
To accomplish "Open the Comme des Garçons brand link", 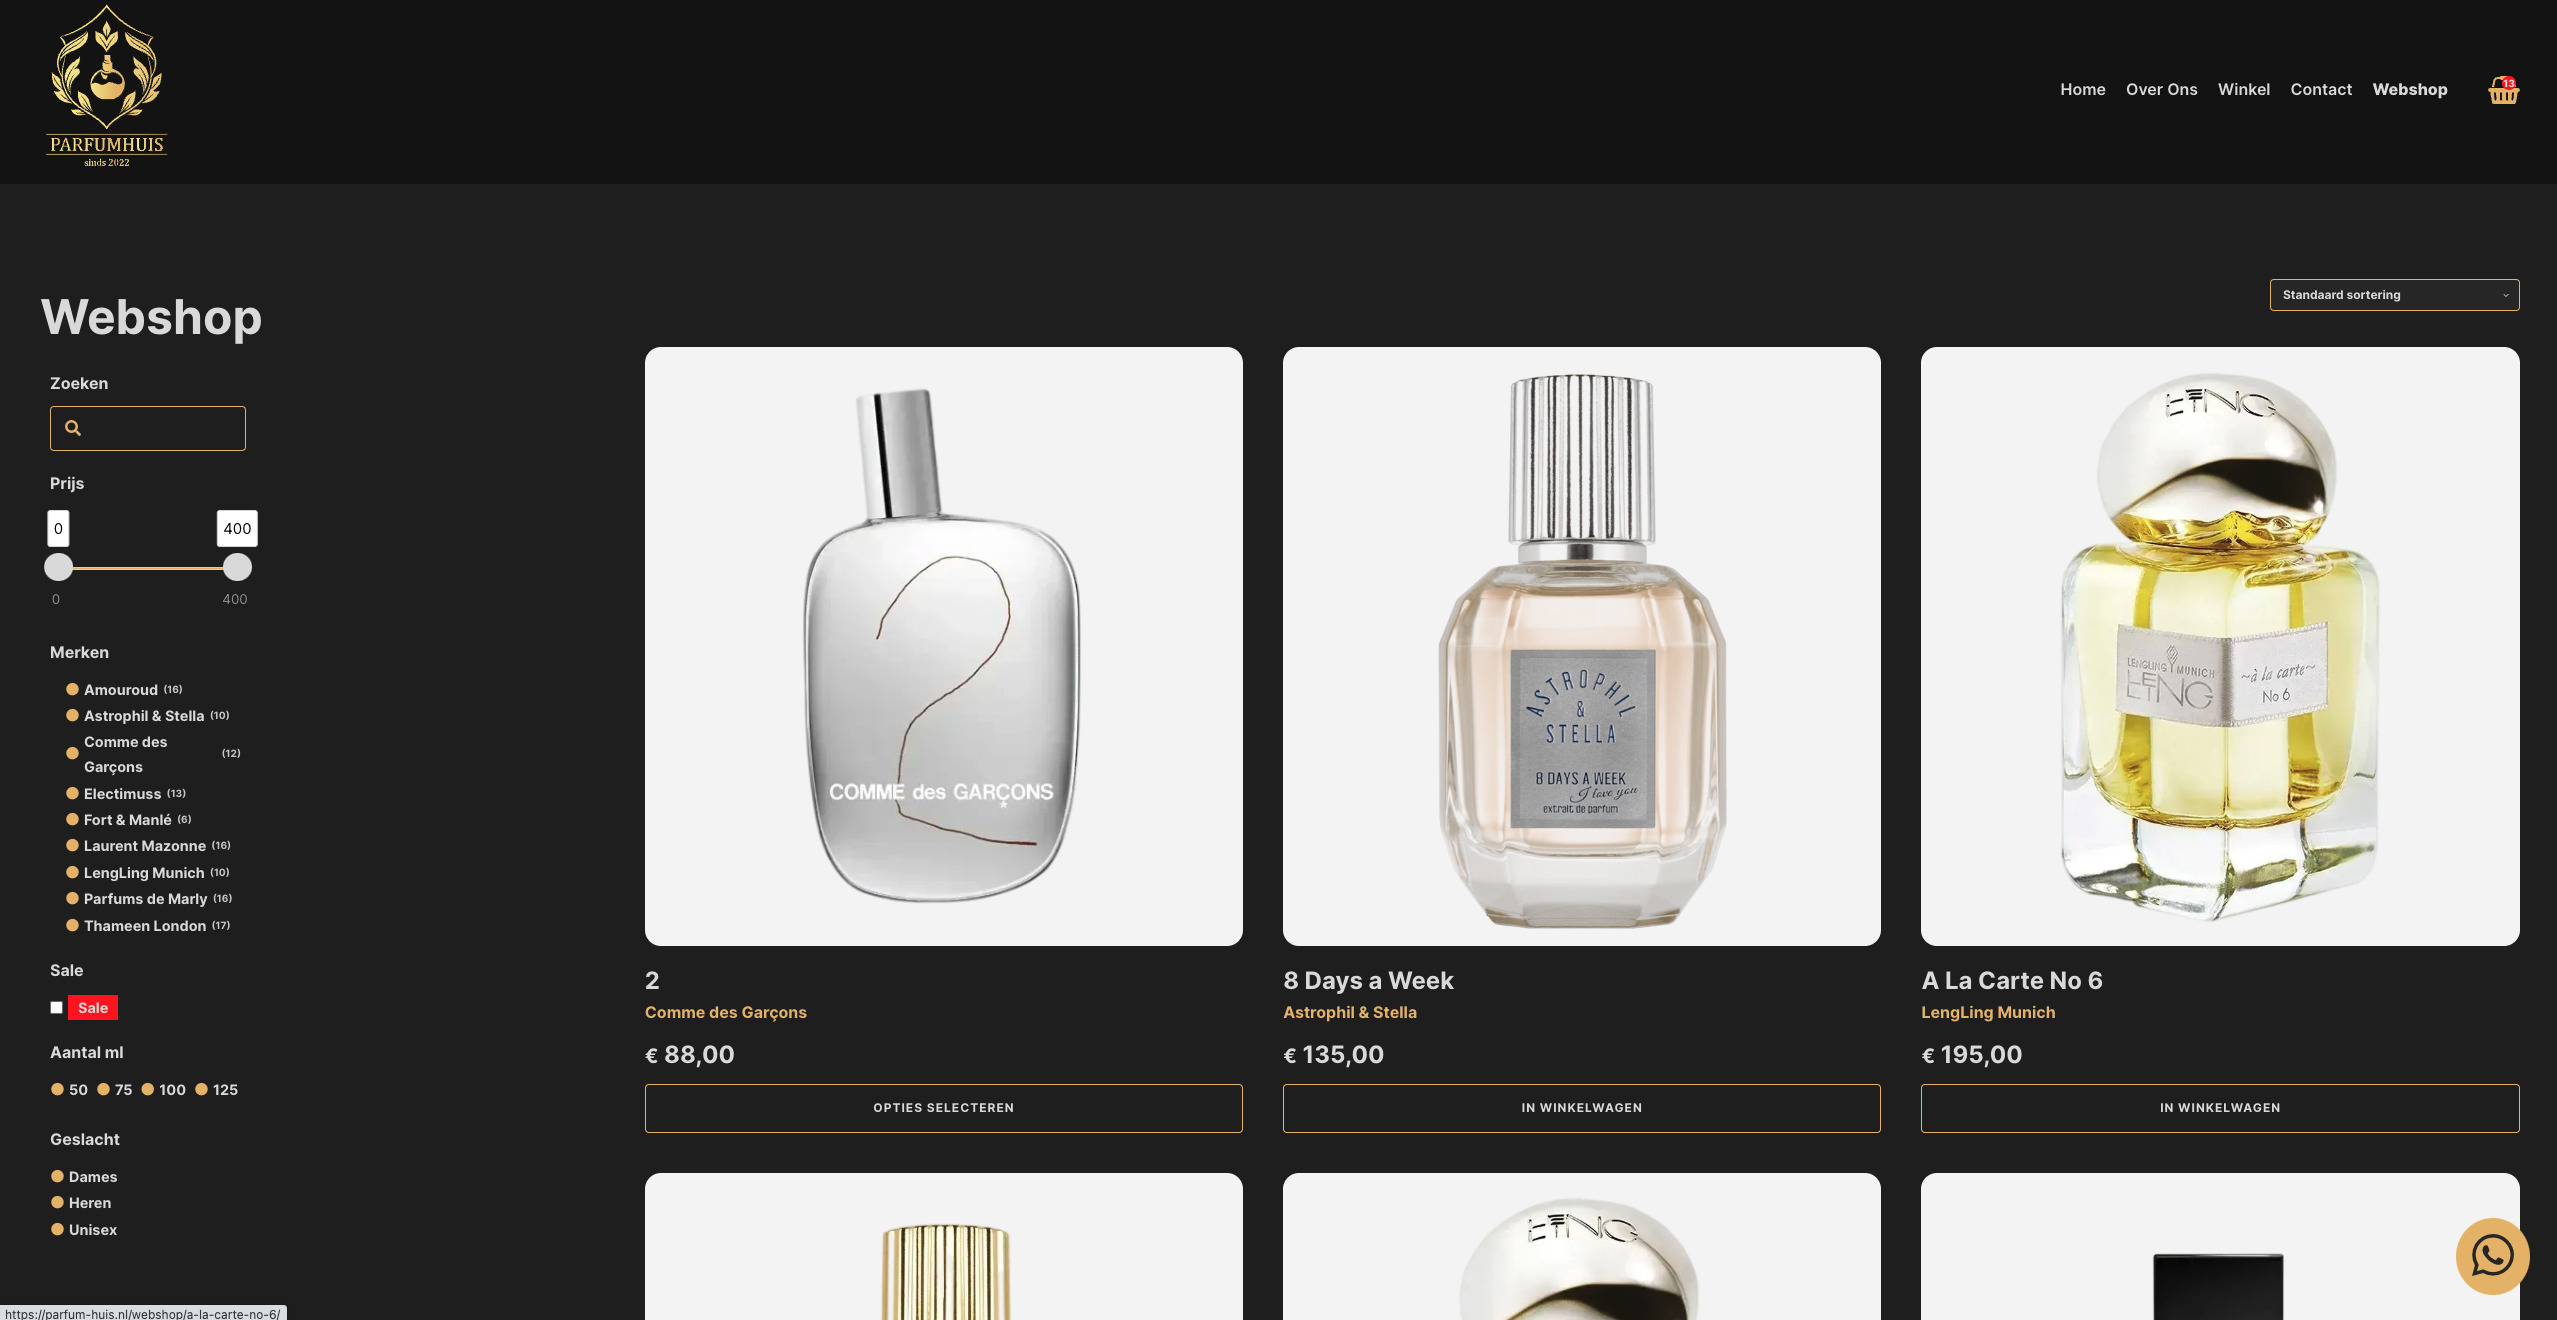I will point(725,1012).
